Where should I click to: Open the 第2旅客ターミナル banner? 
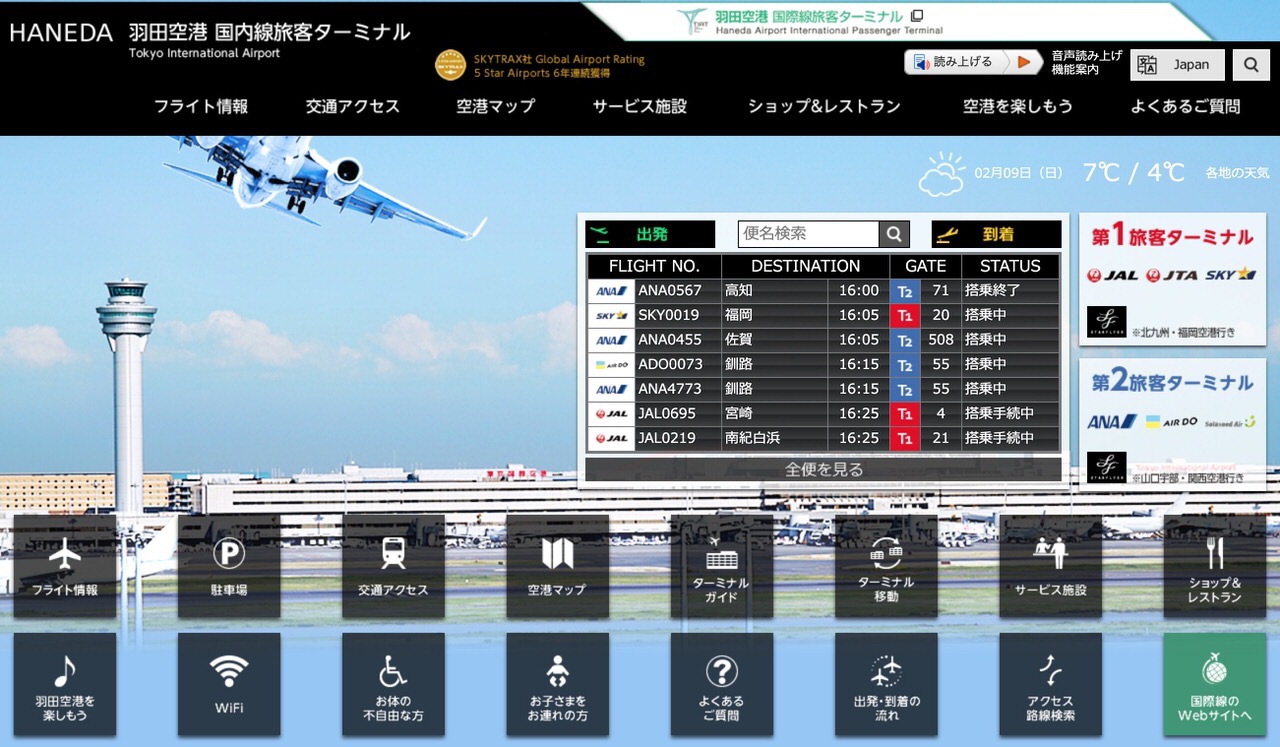pos(1172,424)
